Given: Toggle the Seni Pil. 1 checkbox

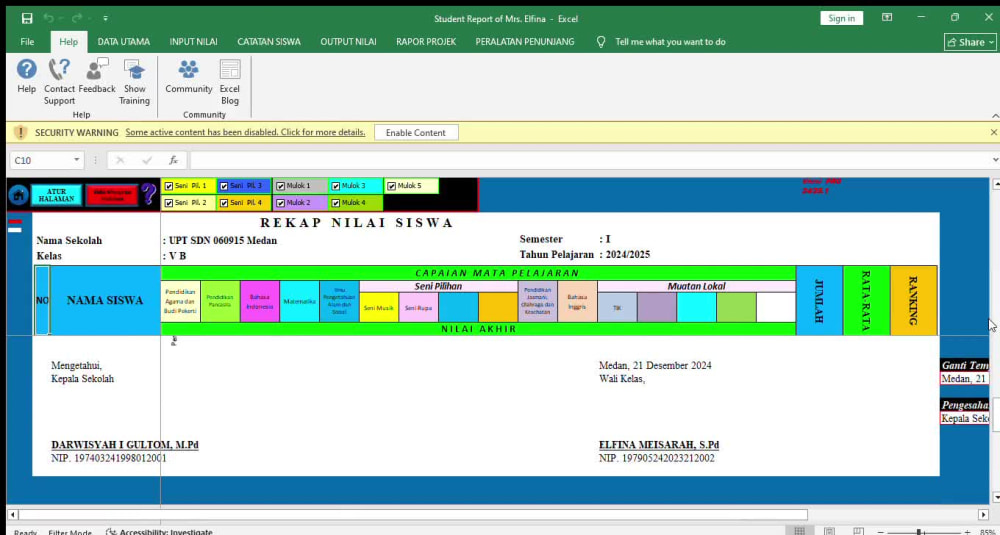Looking at the screenshot, I should pyautogui.click(x=169, y=186).
